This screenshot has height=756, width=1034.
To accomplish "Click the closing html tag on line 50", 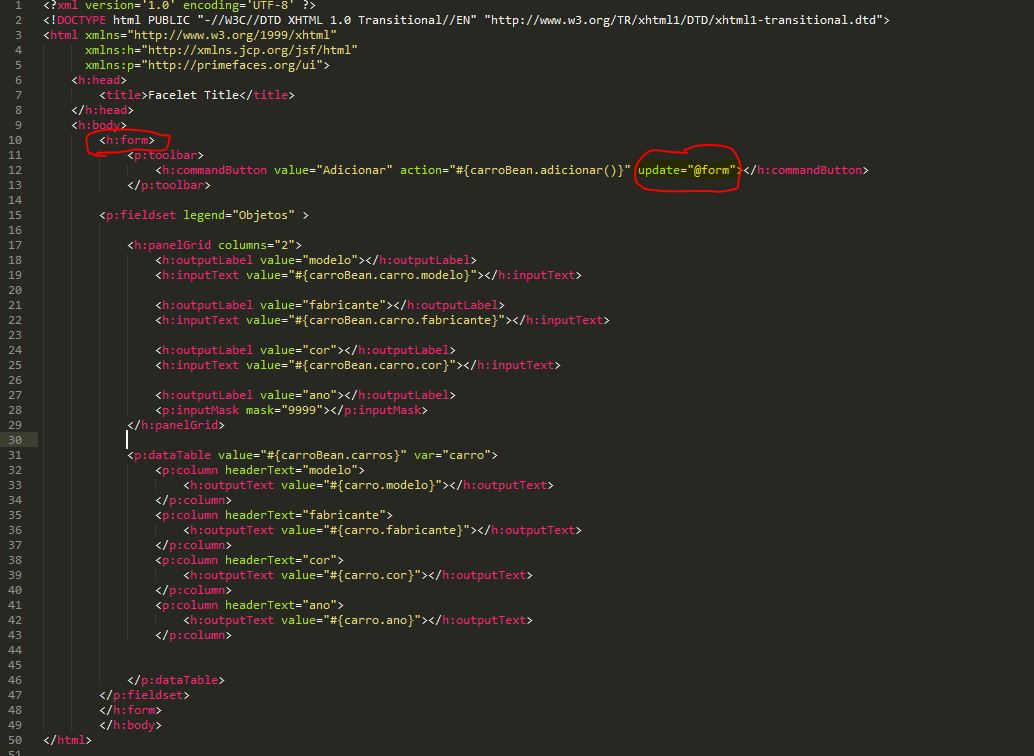I will (x=67, y=740).
